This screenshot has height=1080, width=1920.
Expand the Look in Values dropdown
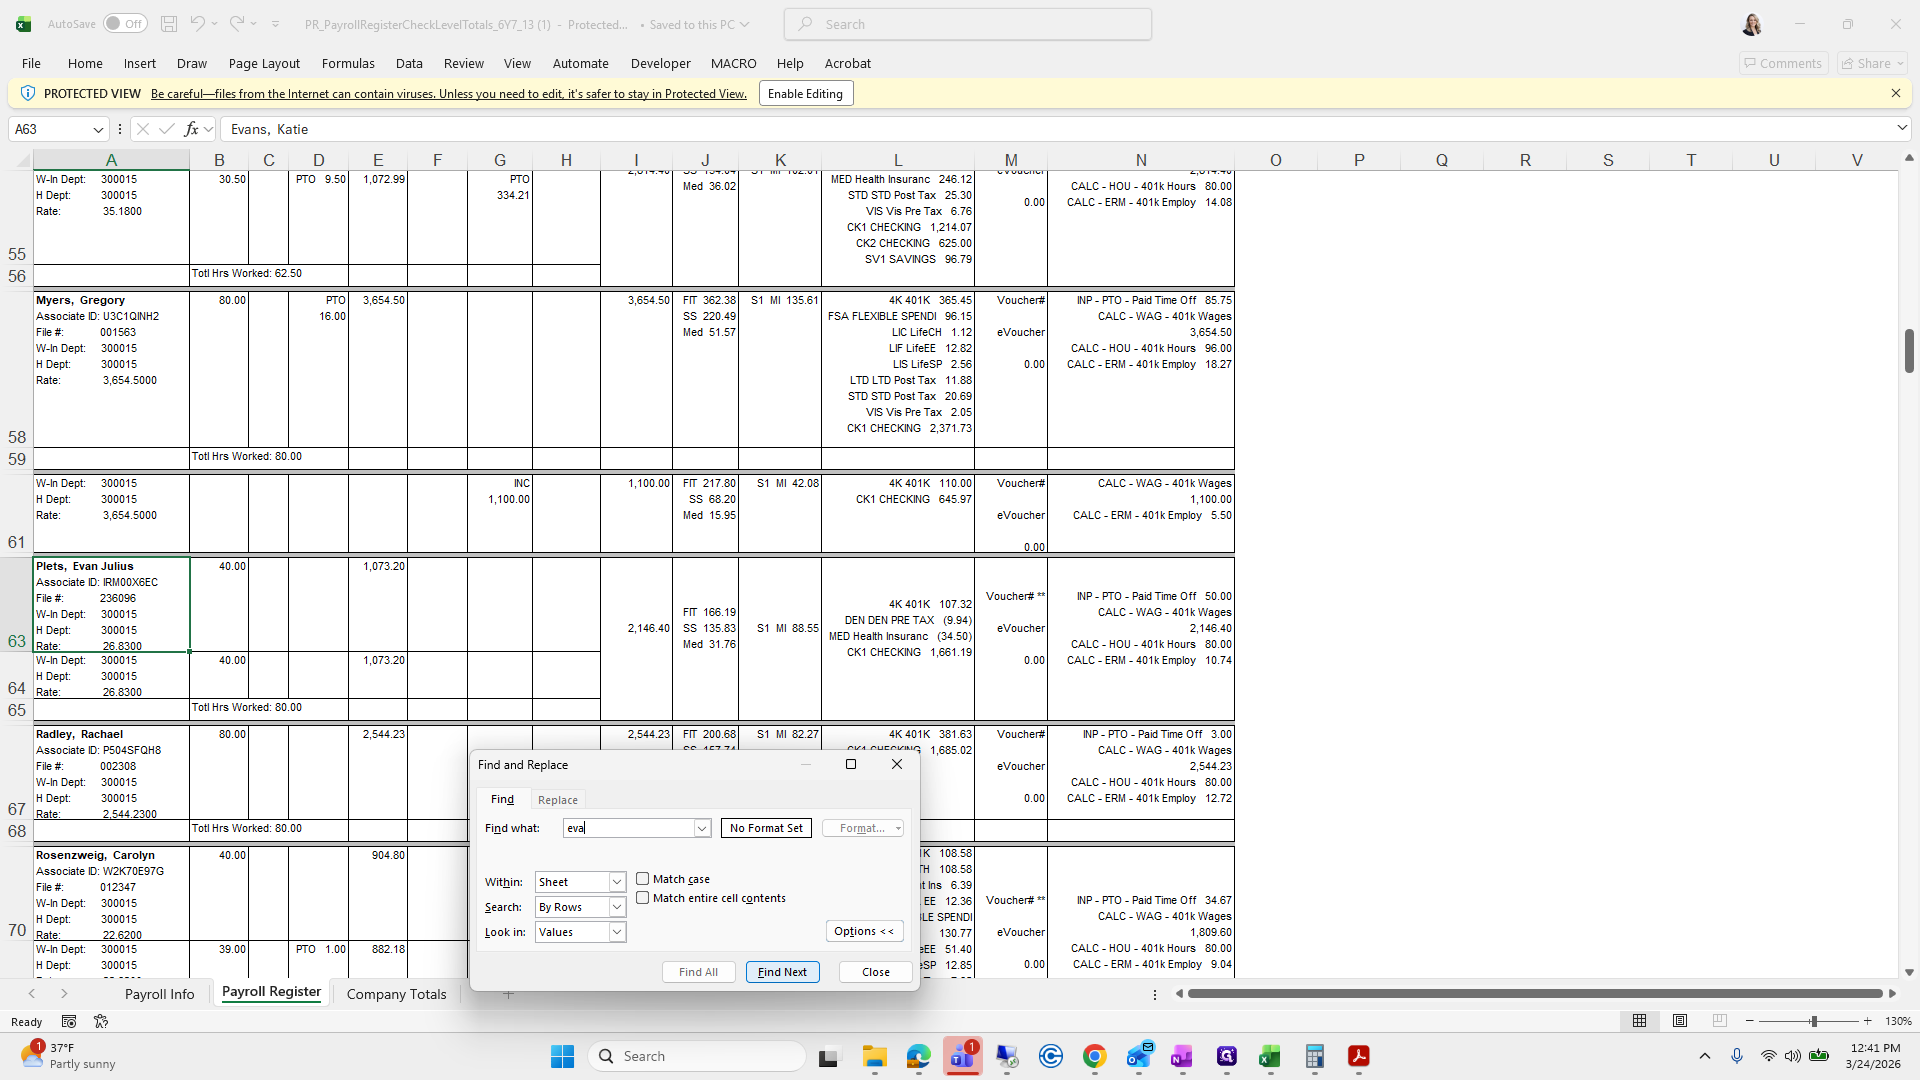pos(617,932)
